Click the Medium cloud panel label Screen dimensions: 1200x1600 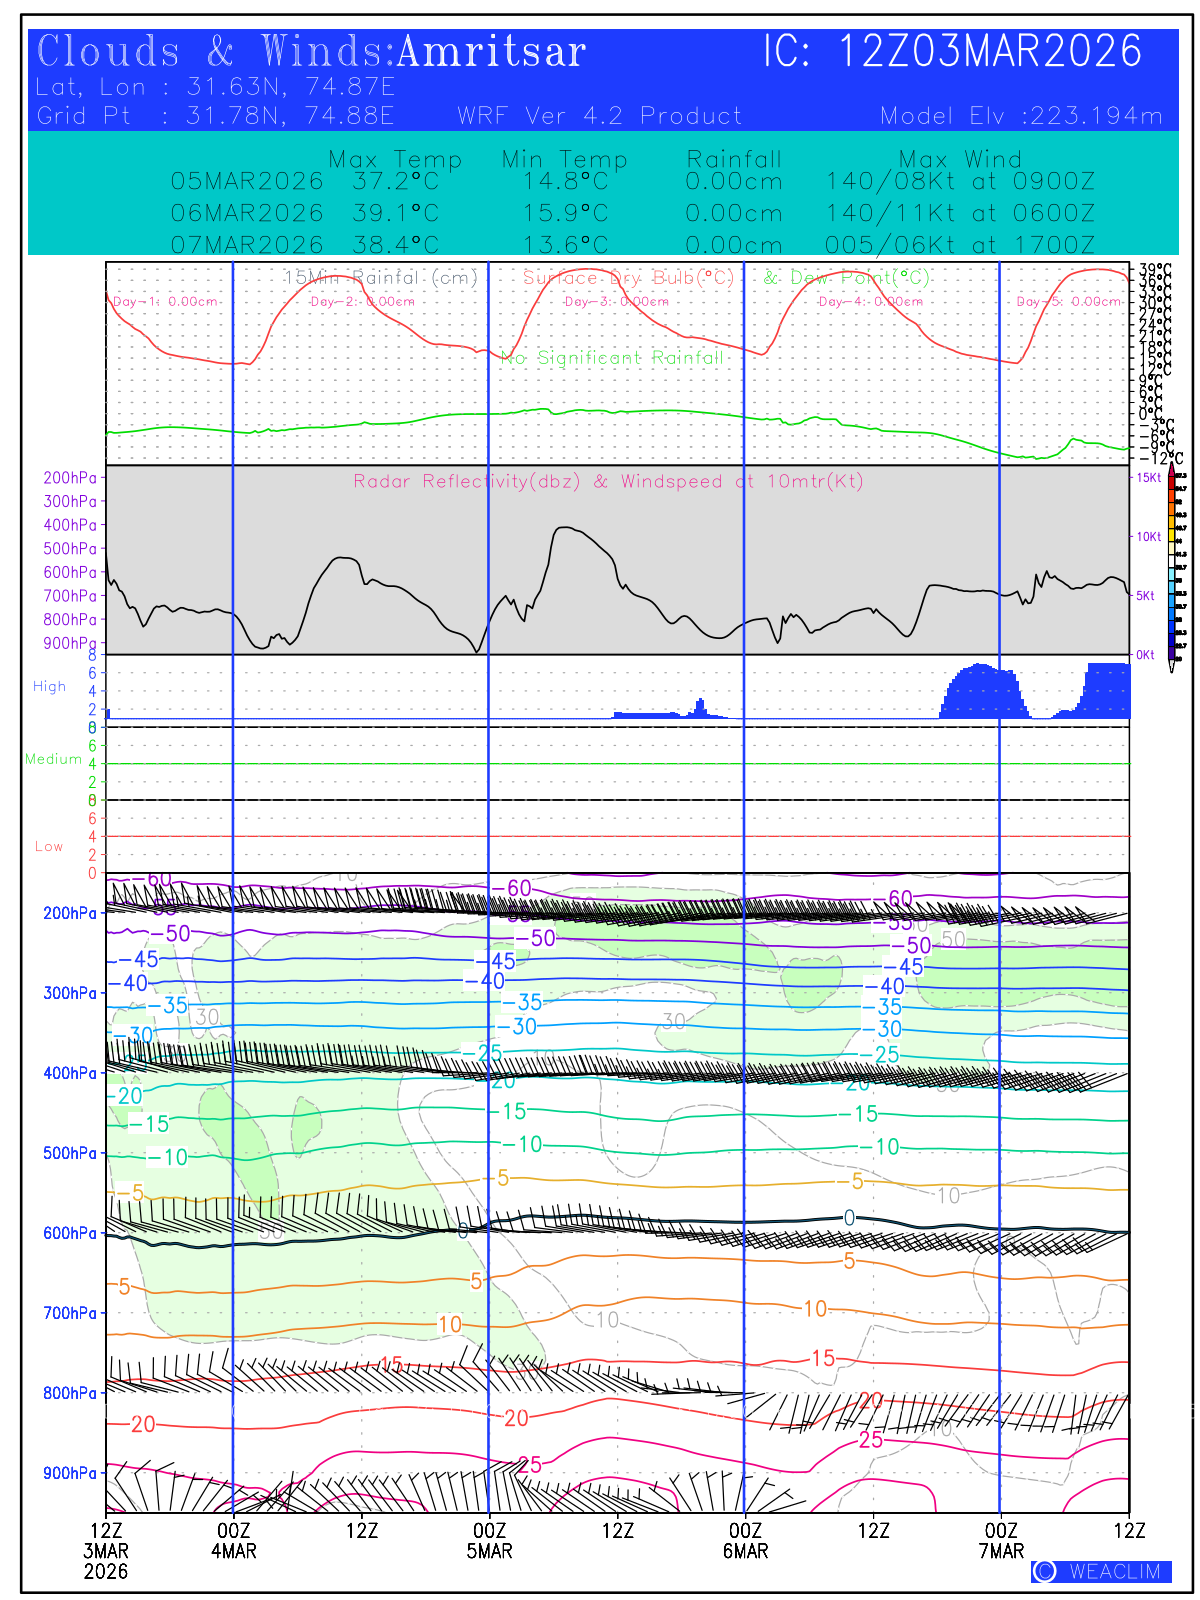tap(53, 759)
